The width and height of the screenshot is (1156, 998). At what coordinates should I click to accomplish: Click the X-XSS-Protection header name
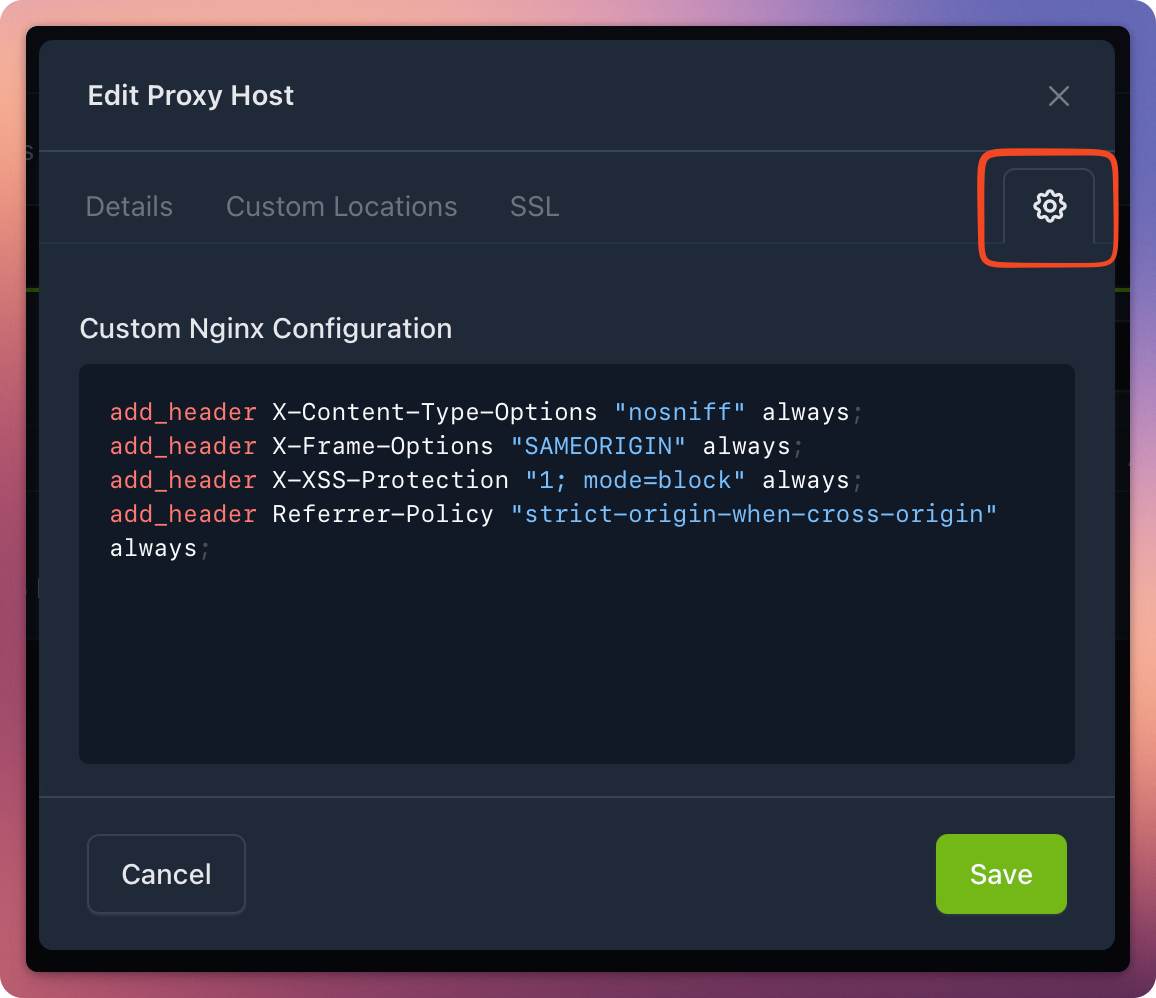click(x=390, y=480)
